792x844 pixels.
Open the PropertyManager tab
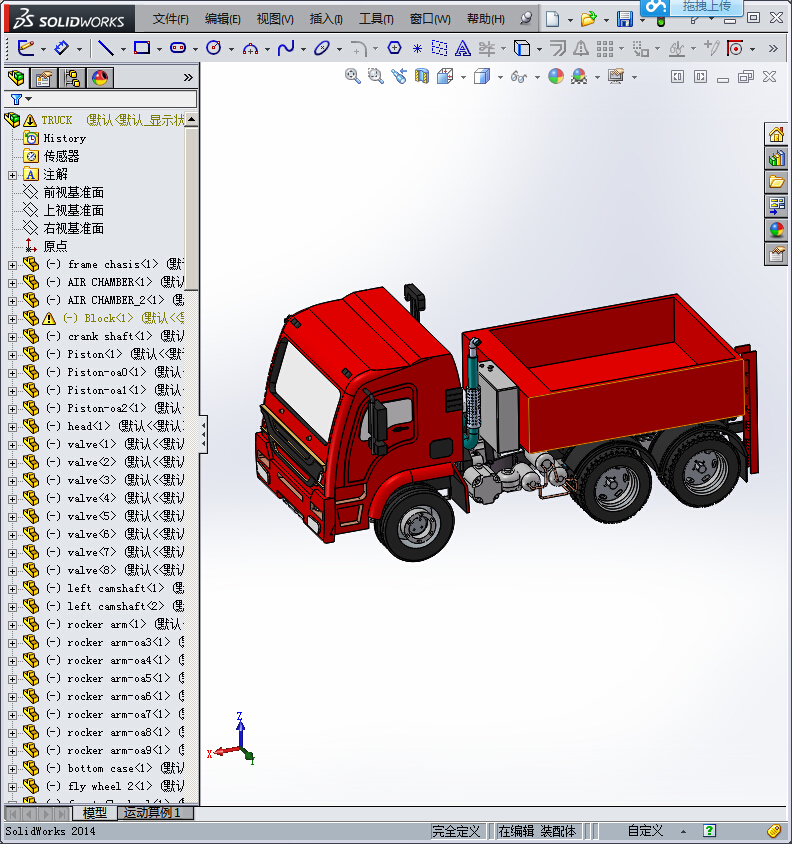click(x=44, y=78)
